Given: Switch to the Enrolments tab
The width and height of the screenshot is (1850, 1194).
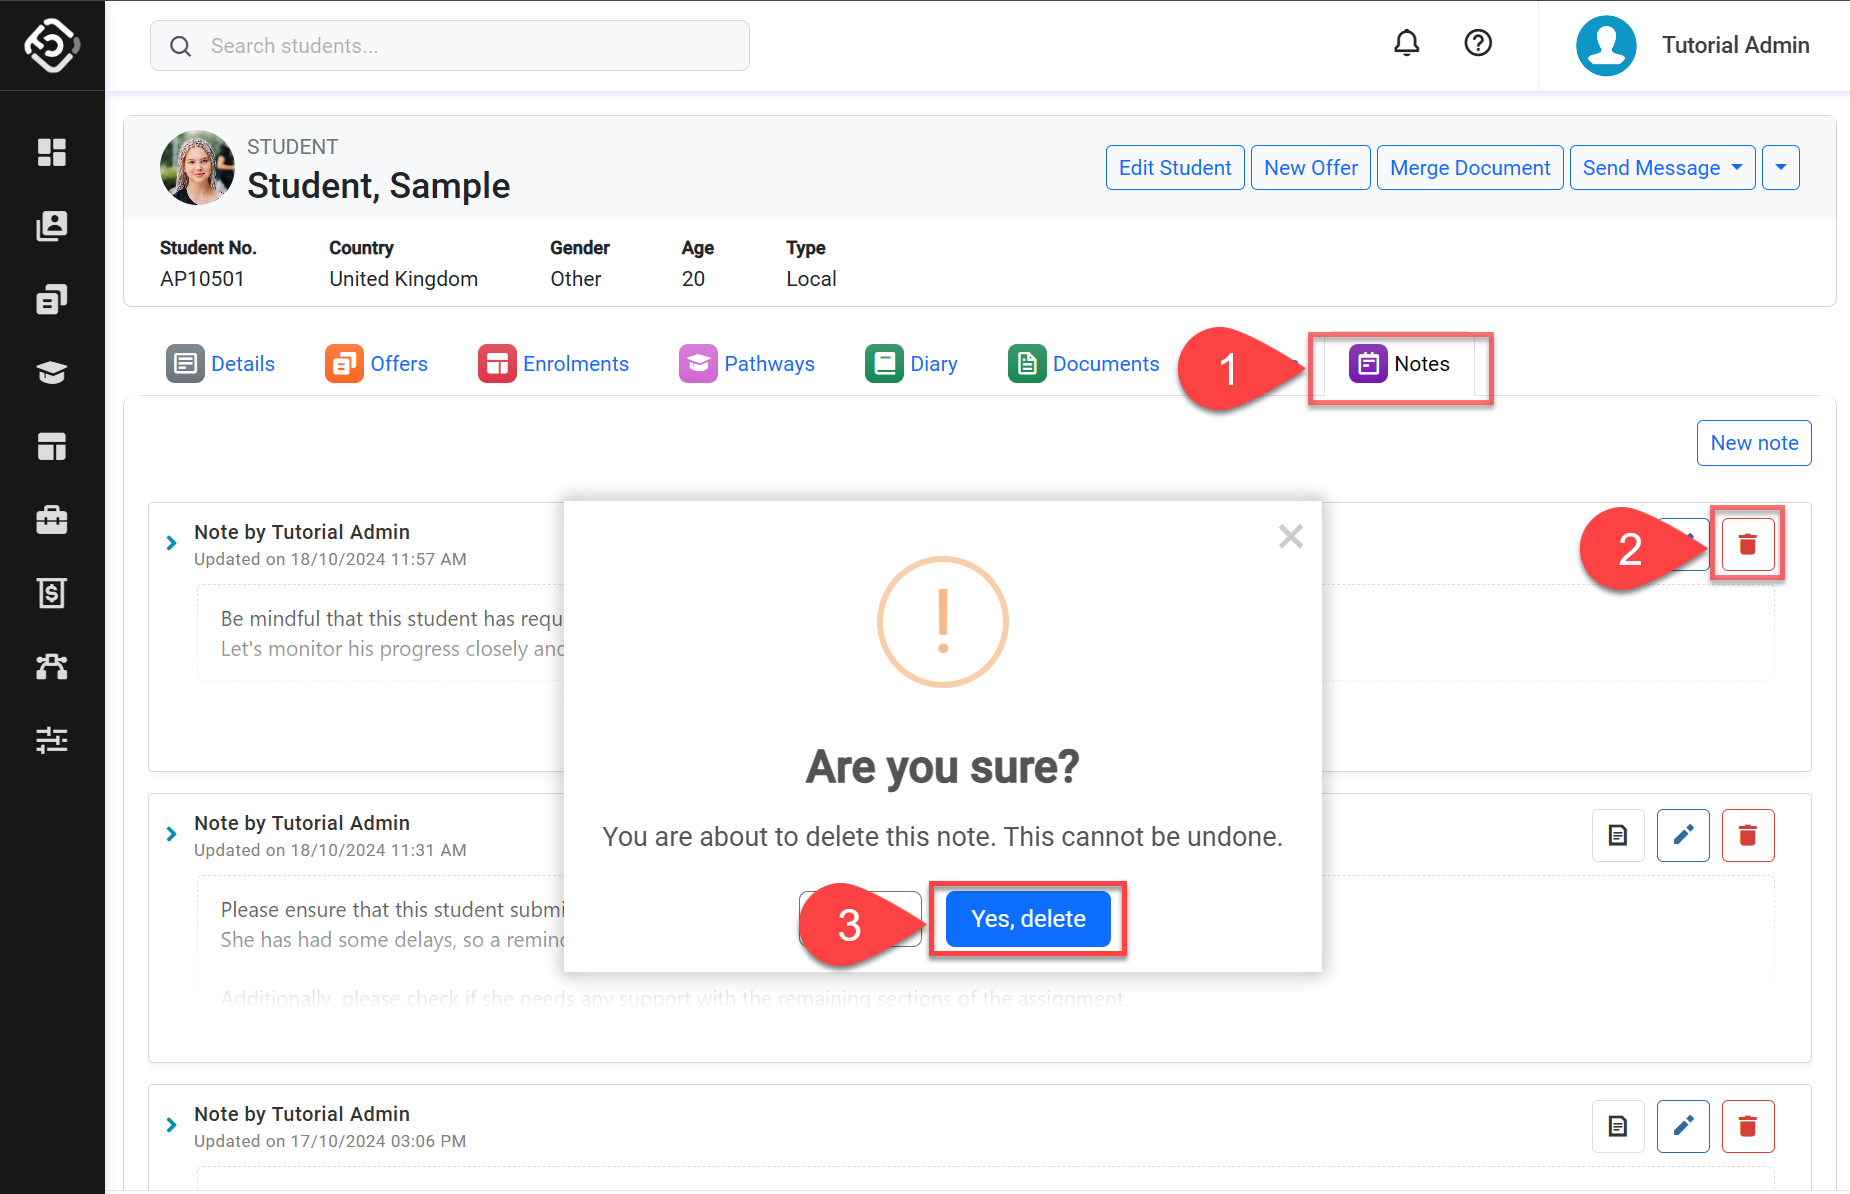Looking at the screenshot, I should (554, 364).
